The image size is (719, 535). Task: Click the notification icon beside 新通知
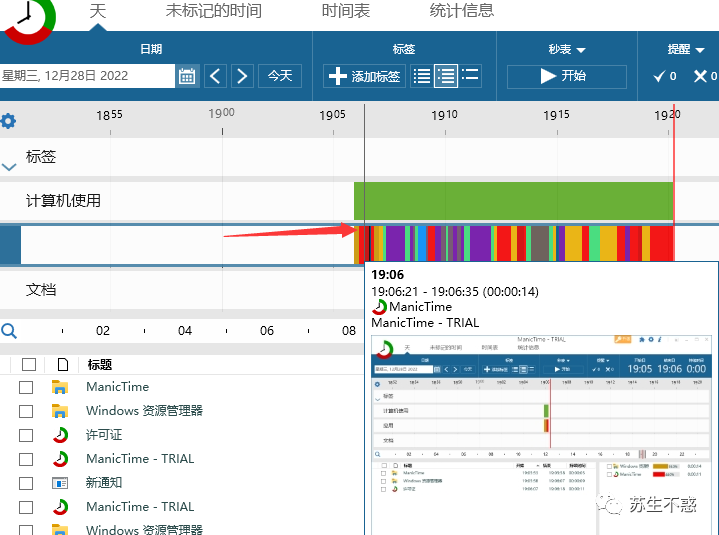pos(60,483)
